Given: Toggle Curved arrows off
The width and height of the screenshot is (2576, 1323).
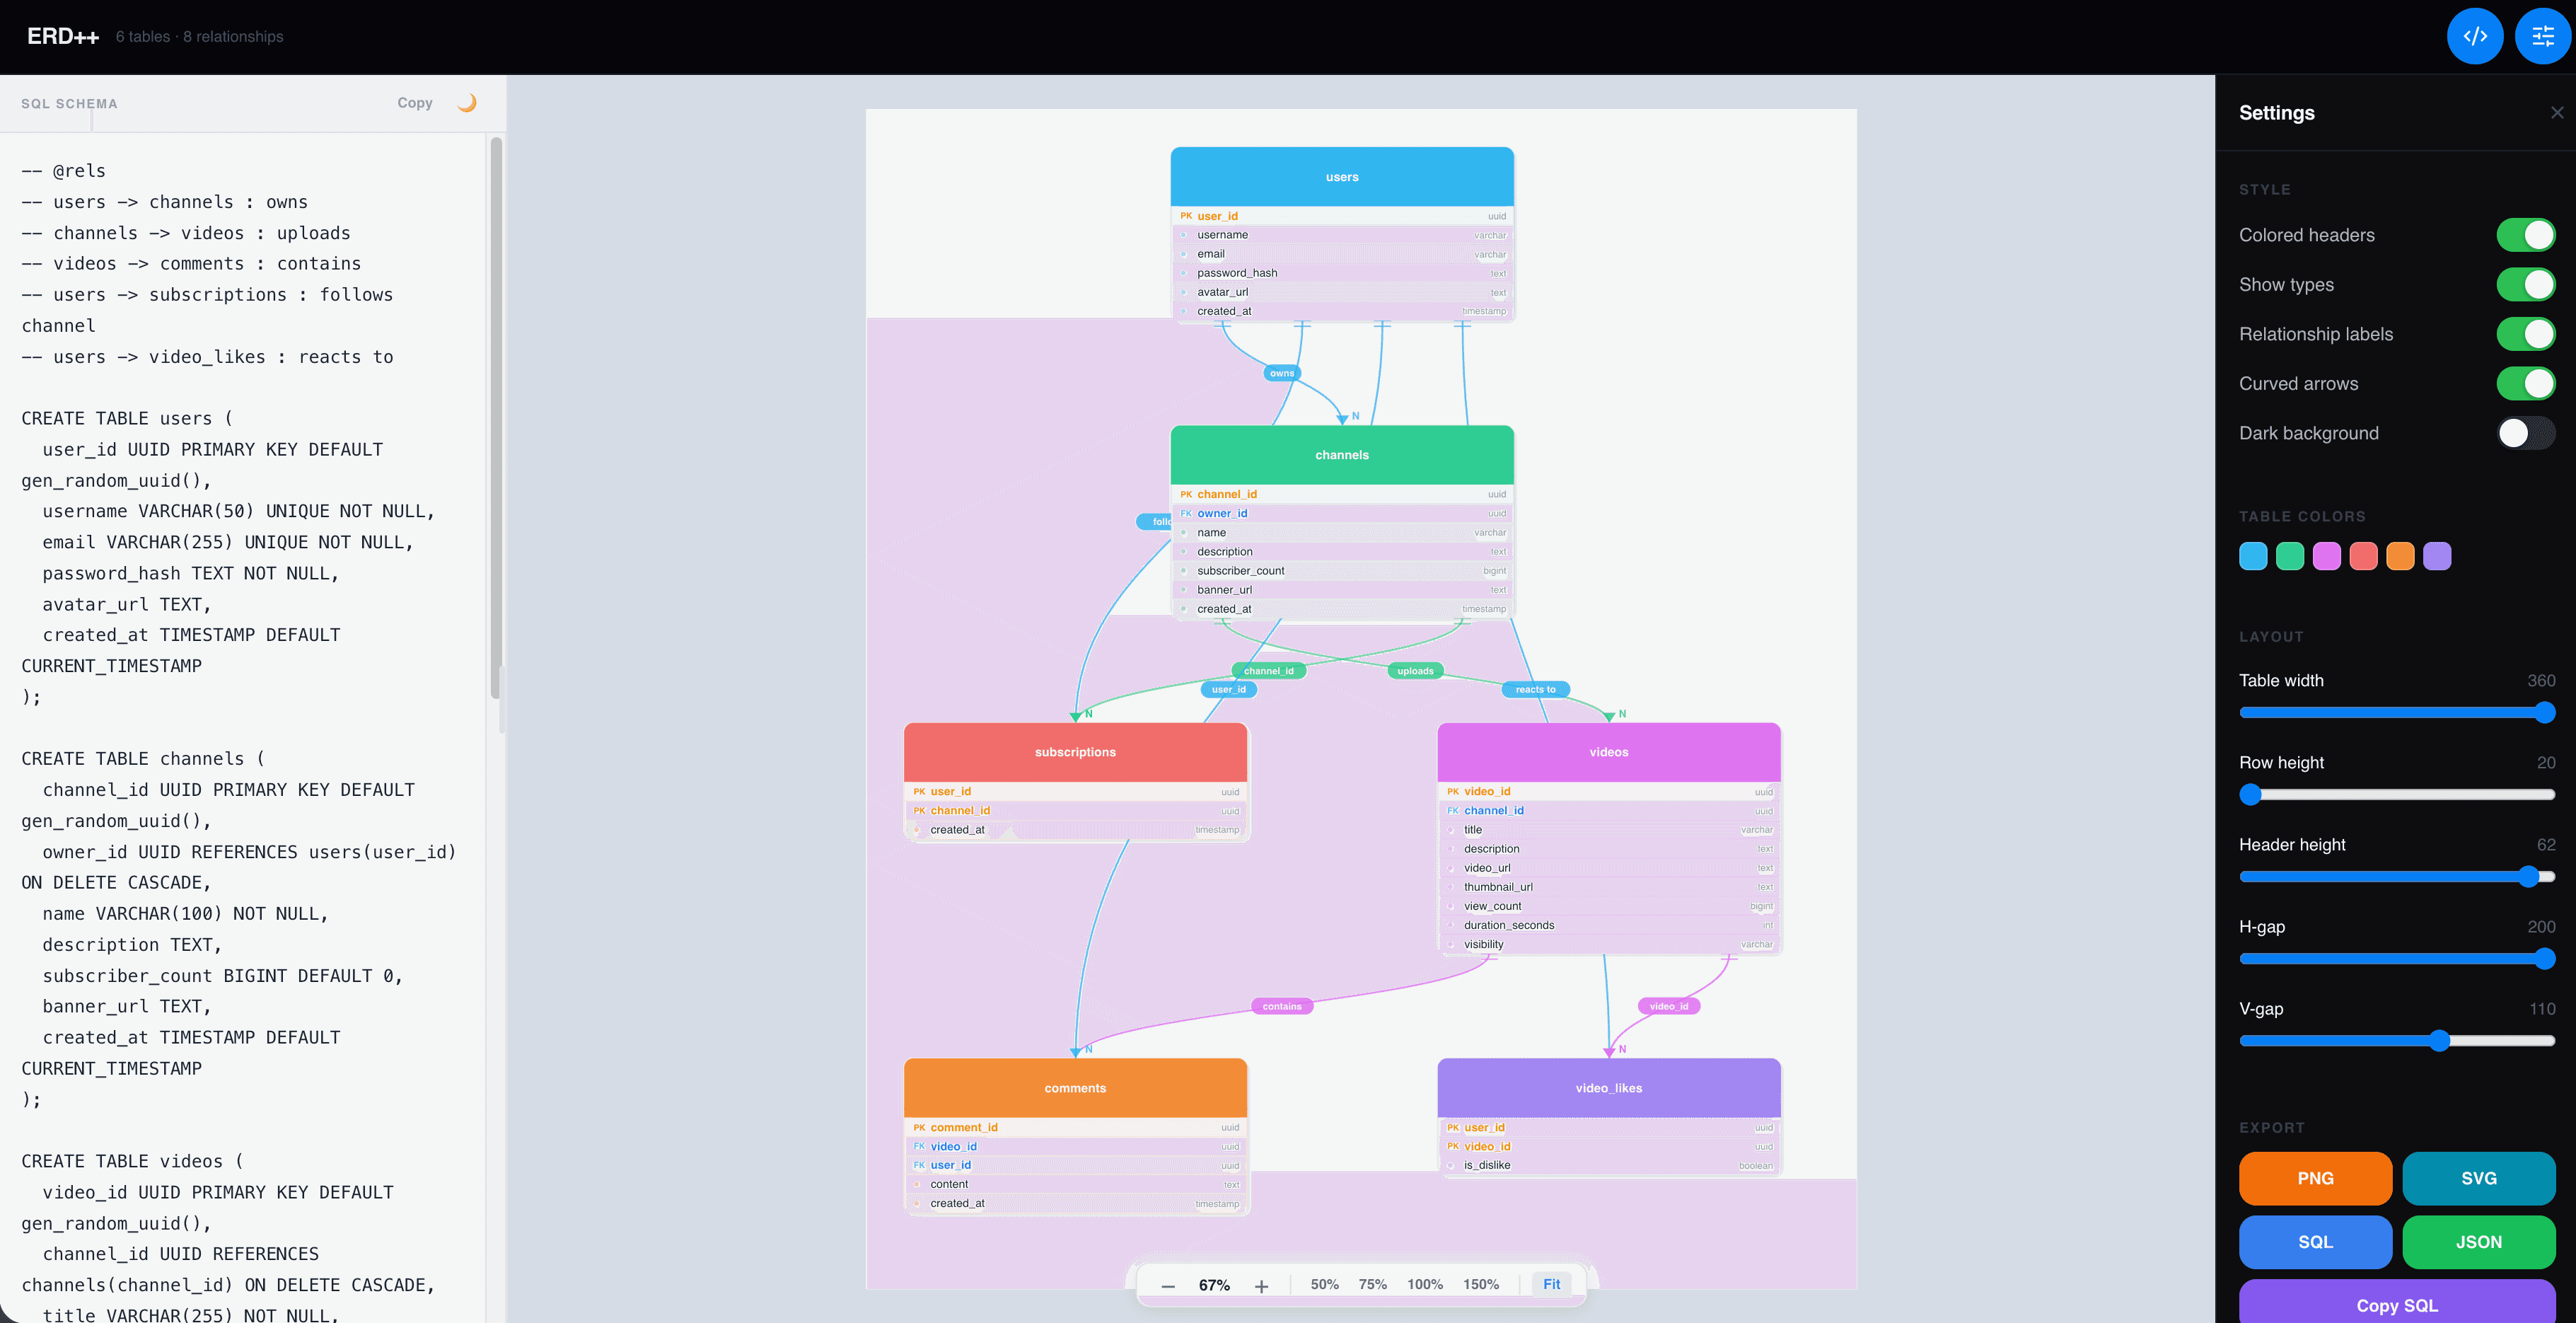Looking at the screenshot, I should 2525,384.
